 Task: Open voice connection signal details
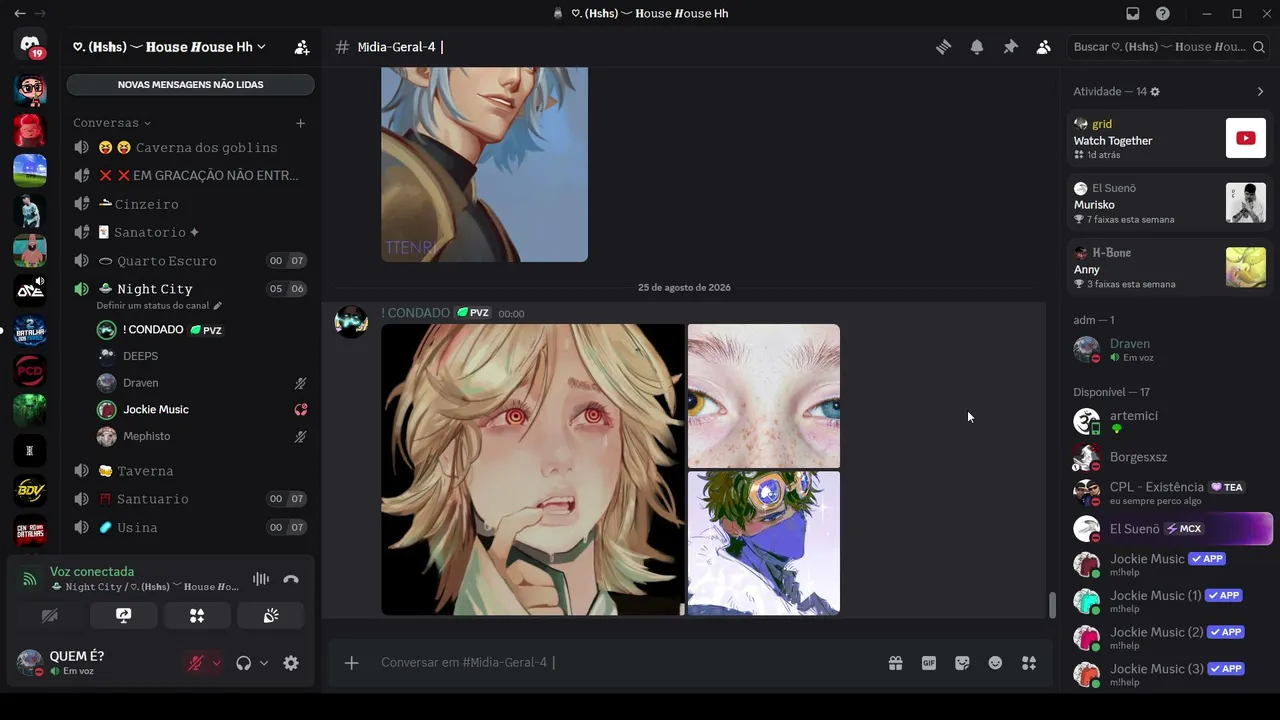click(x=30, y=579)
